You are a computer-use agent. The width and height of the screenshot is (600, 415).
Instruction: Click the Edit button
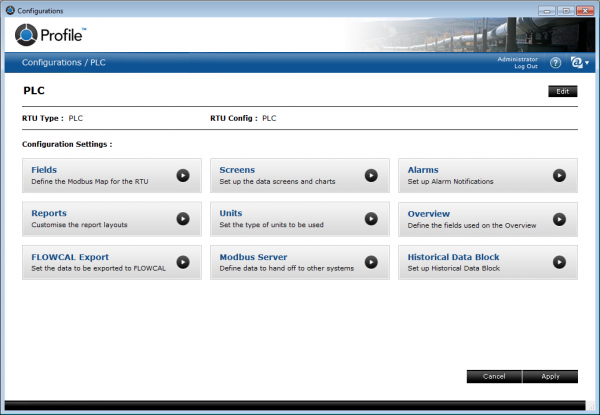click(562, 91)
